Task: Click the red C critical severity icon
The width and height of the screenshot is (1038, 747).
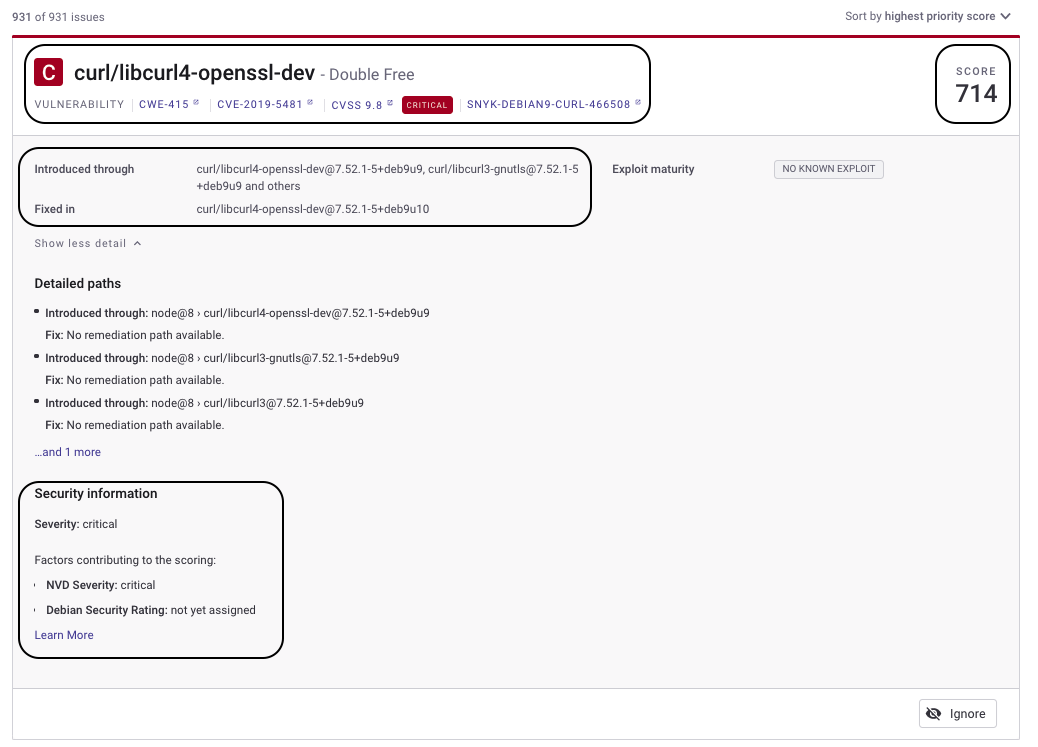Action: 48,72
